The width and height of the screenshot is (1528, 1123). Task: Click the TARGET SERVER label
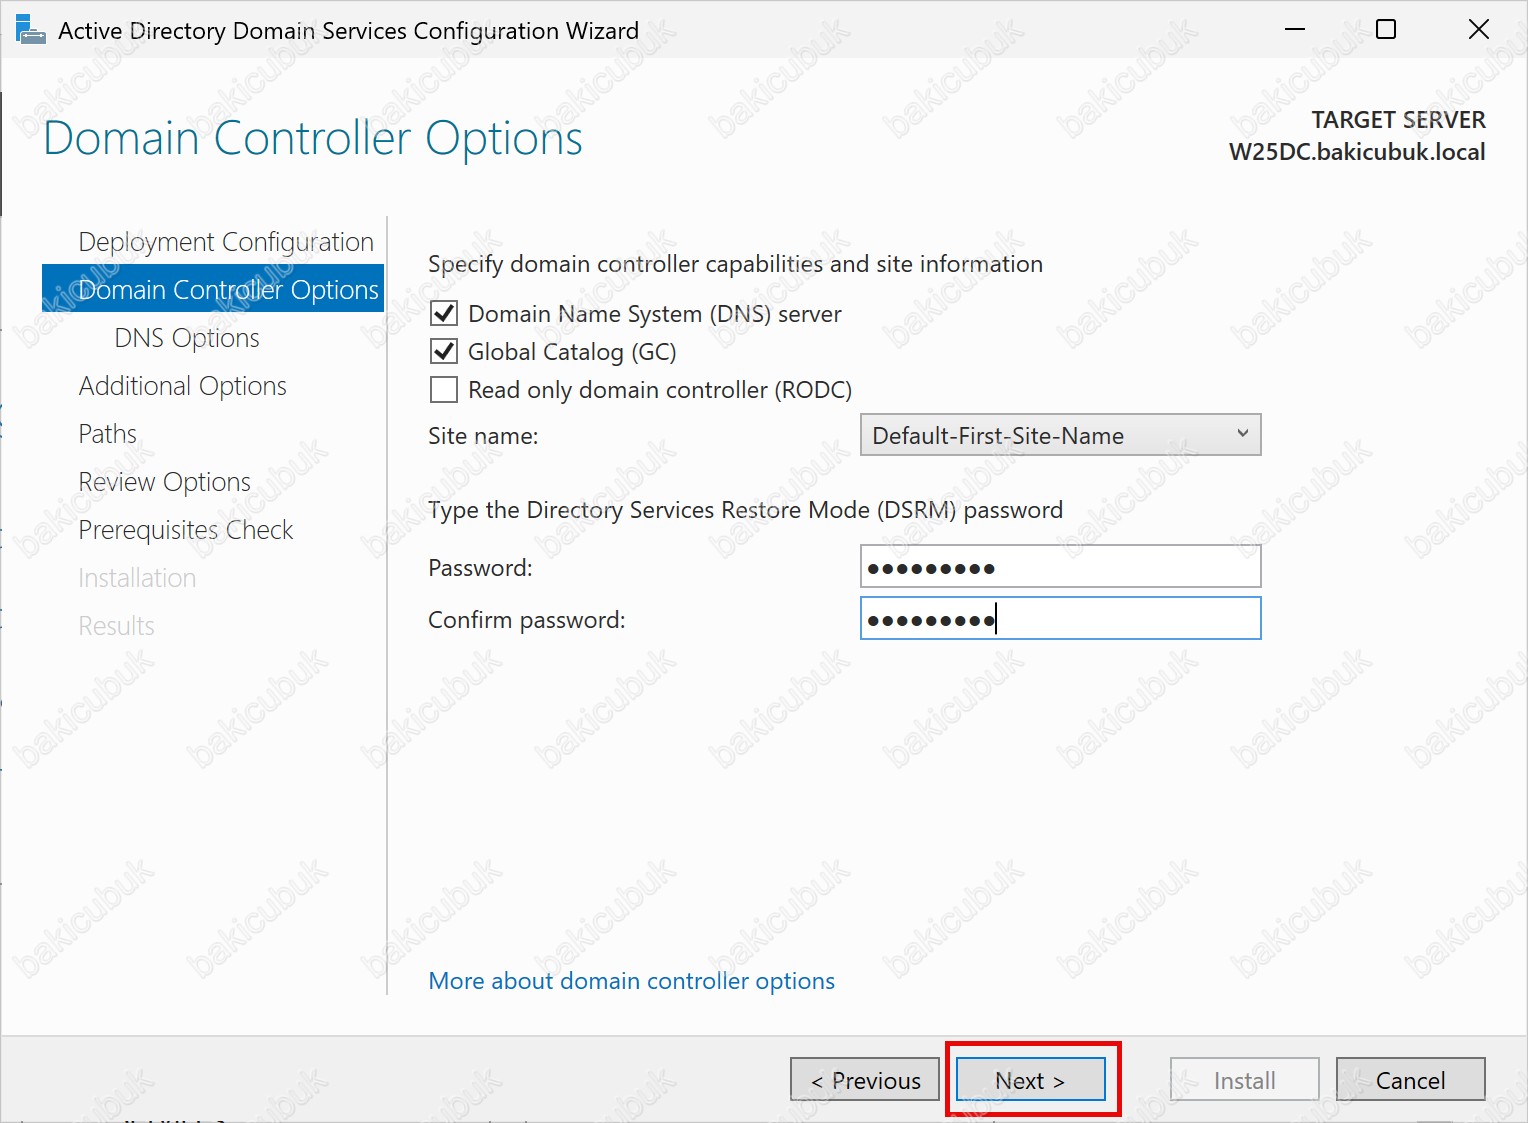(x=1398, y=120)
